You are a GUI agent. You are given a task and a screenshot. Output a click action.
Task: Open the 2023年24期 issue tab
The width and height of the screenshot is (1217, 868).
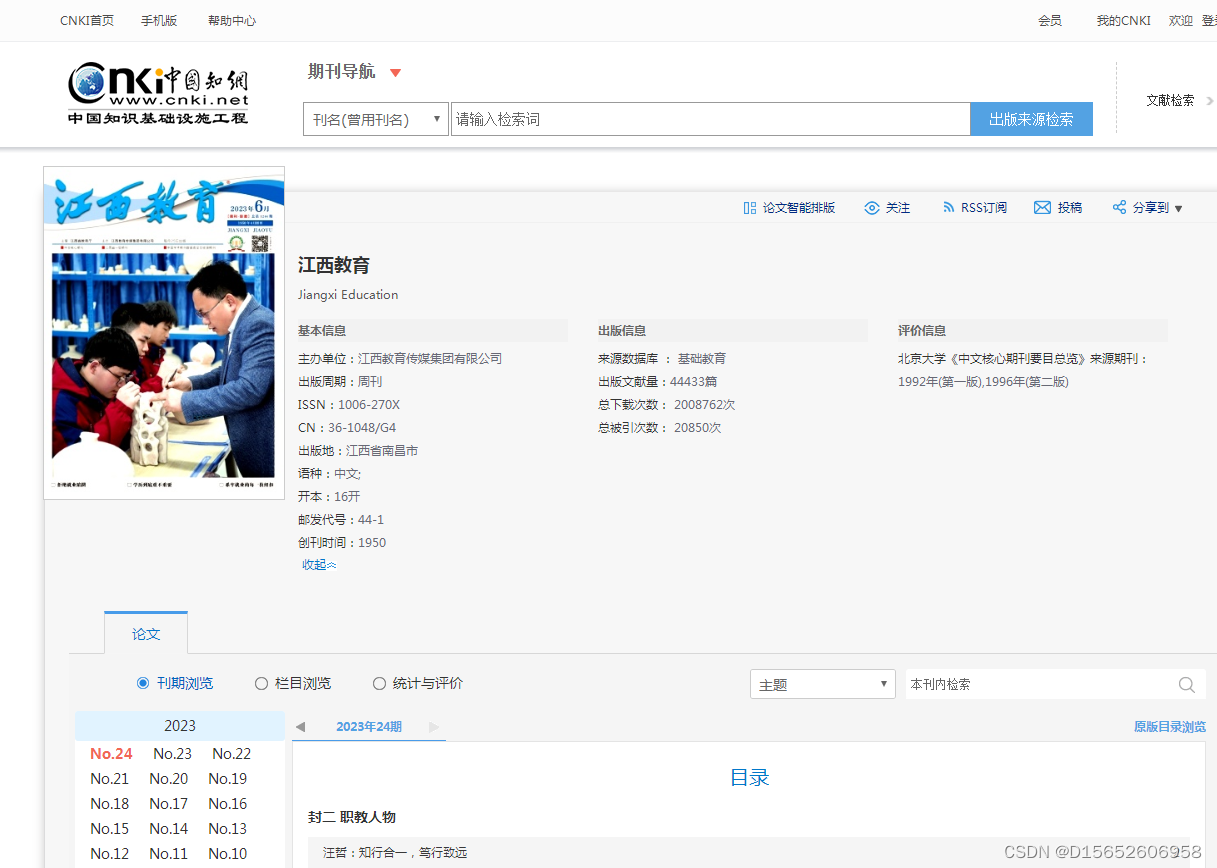coord(369,727)
